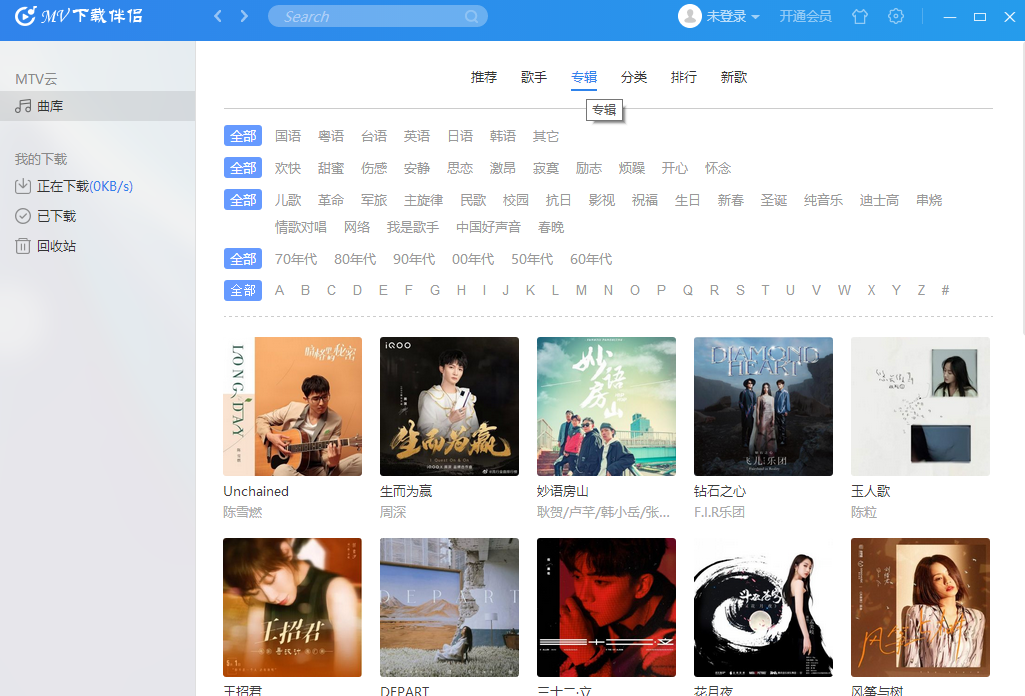Open the 未登录 account dropdown
1025x696 pixels.
(720, 16)
